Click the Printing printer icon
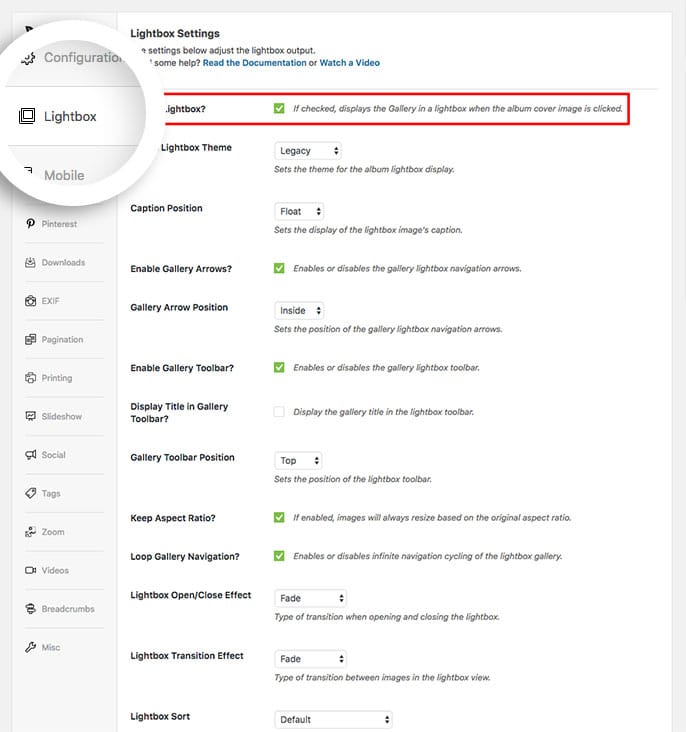 coord(30,378)
